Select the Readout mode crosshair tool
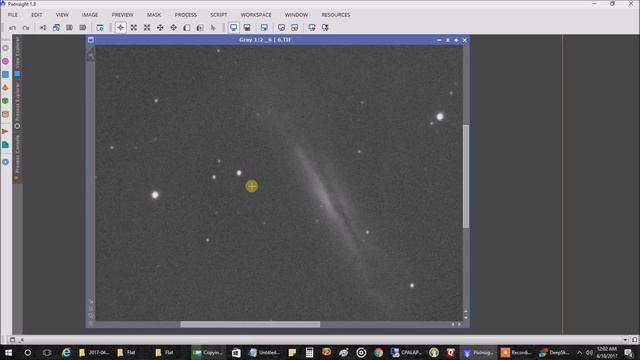This screenshot has width=640, height=360. 120,28
